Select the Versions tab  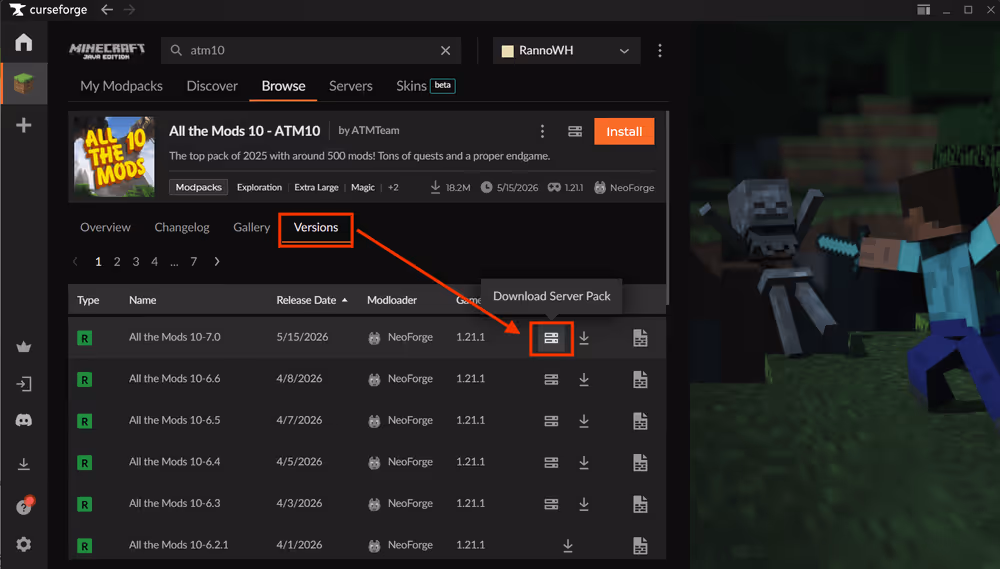click(316, 227)
